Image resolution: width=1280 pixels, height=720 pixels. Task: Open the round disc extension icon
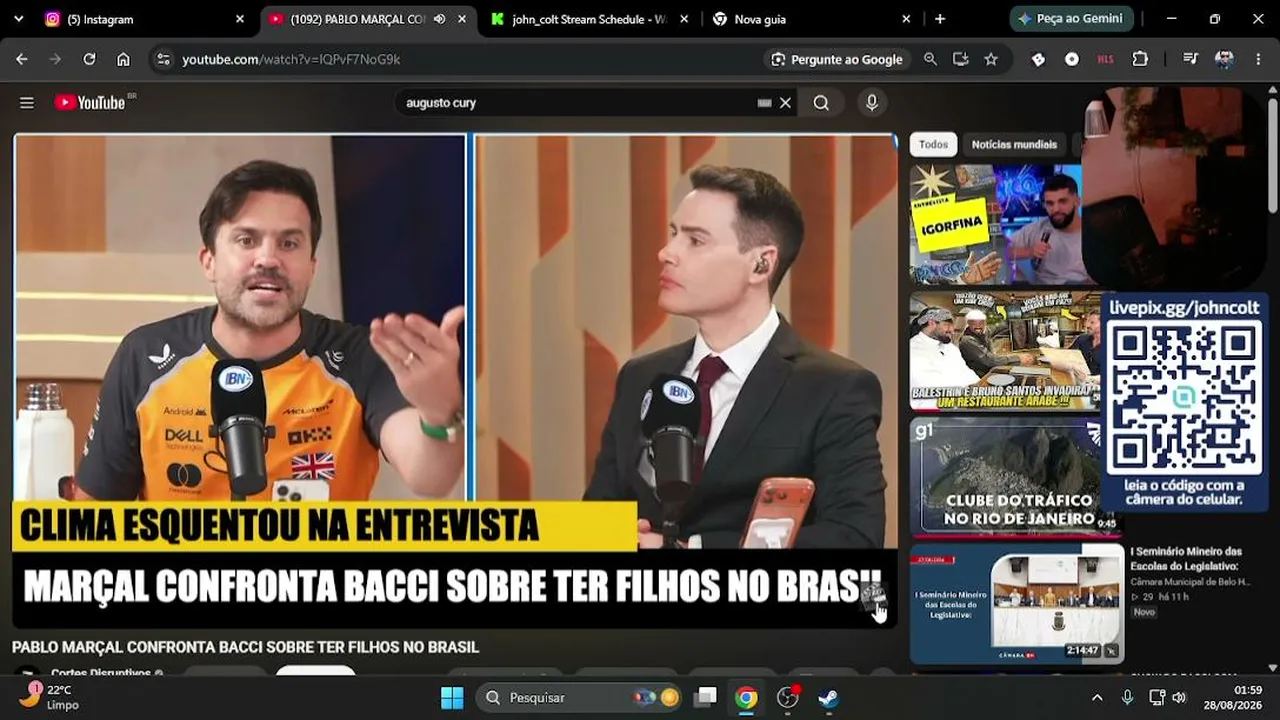tap(1072, 59)
